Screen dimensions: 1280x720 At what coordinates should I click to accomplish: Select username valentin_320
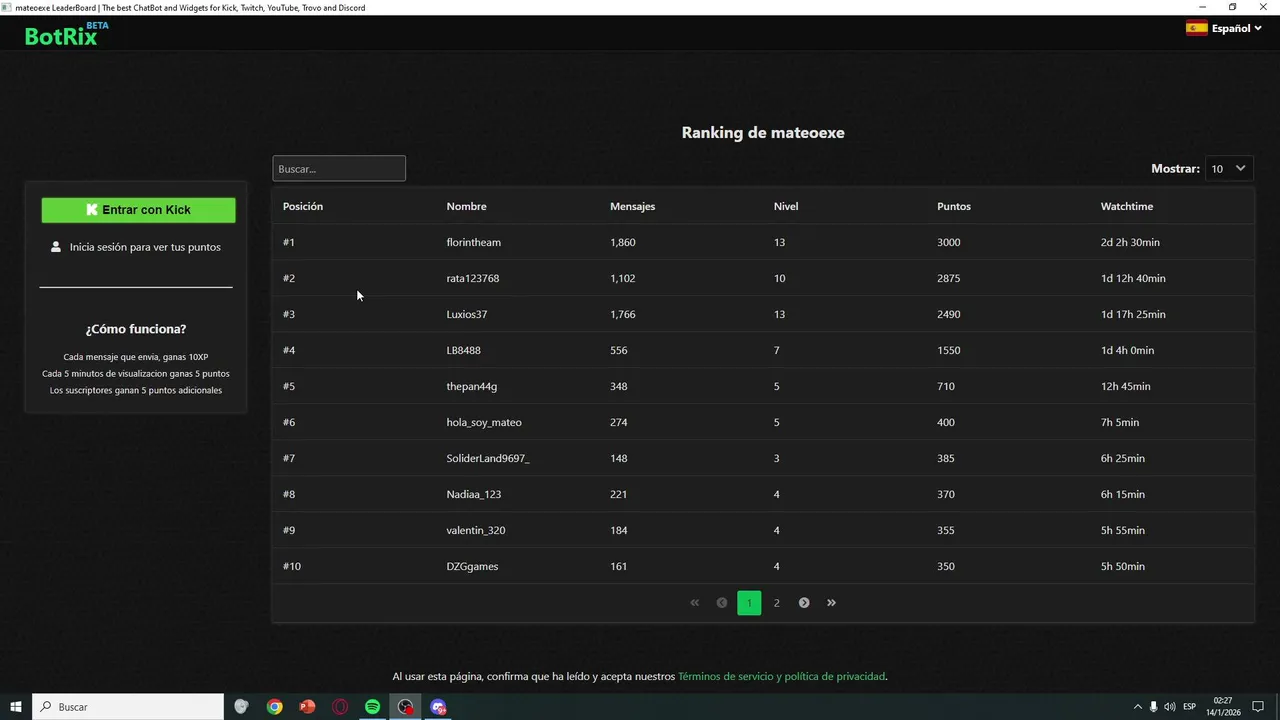coord(476,530)
